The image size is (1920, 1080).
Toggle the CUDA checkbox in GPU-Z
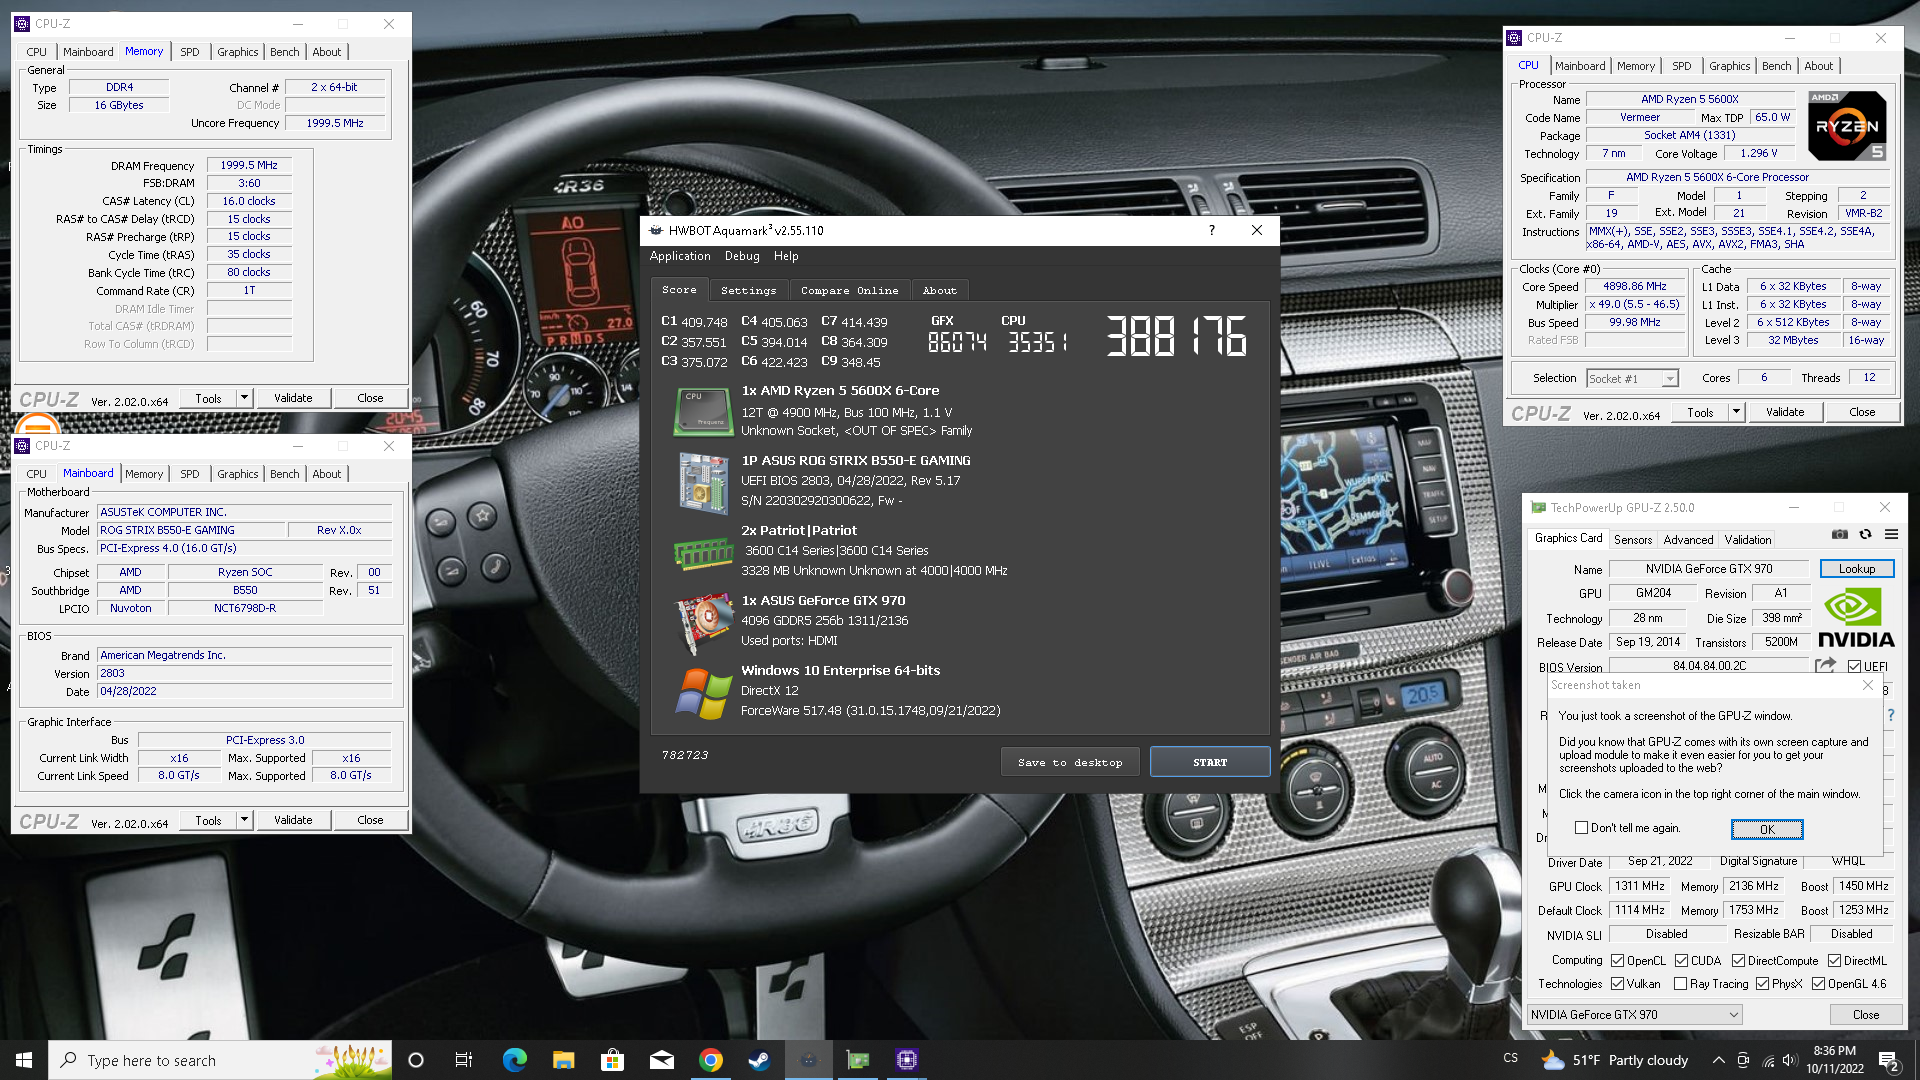point(1681,961)
